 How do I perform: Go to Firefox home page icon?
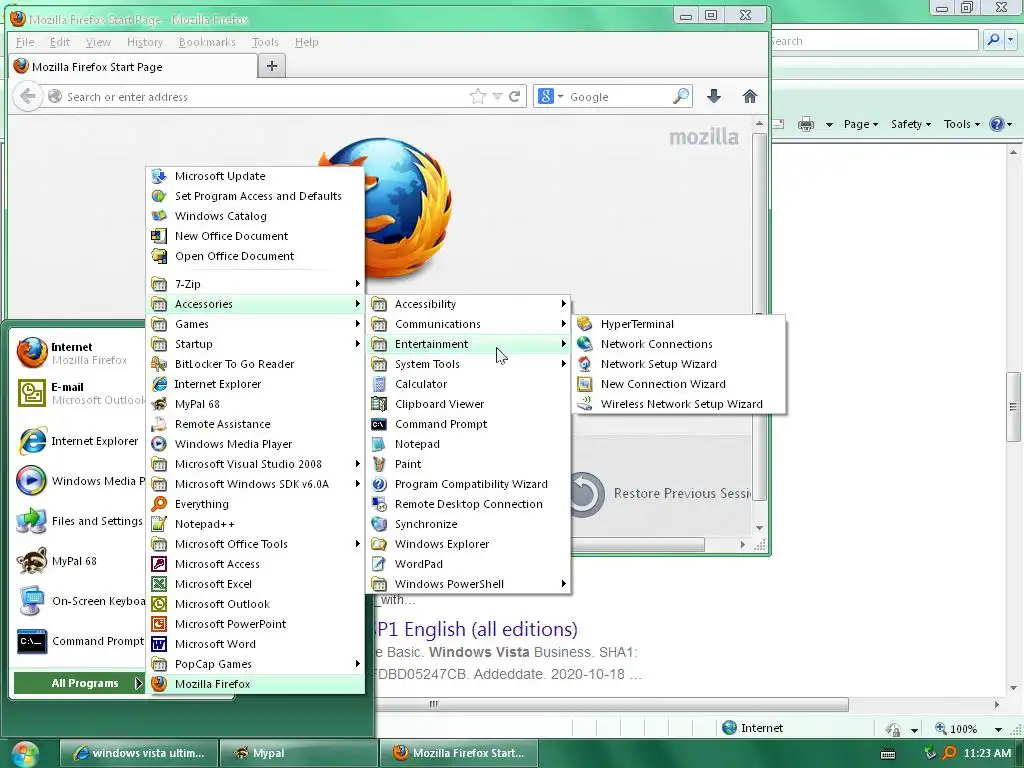[750, 97]
